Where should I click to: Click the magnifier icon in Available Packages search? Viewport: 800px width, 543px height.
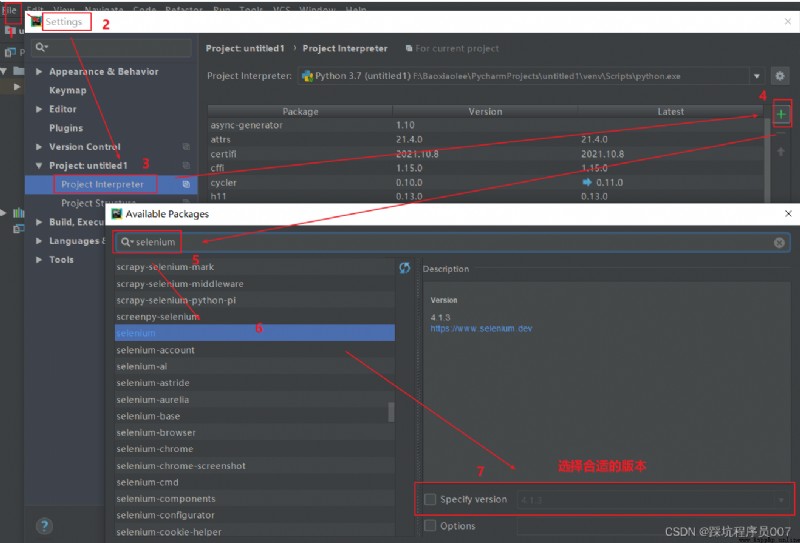click(x=127, y=242)
